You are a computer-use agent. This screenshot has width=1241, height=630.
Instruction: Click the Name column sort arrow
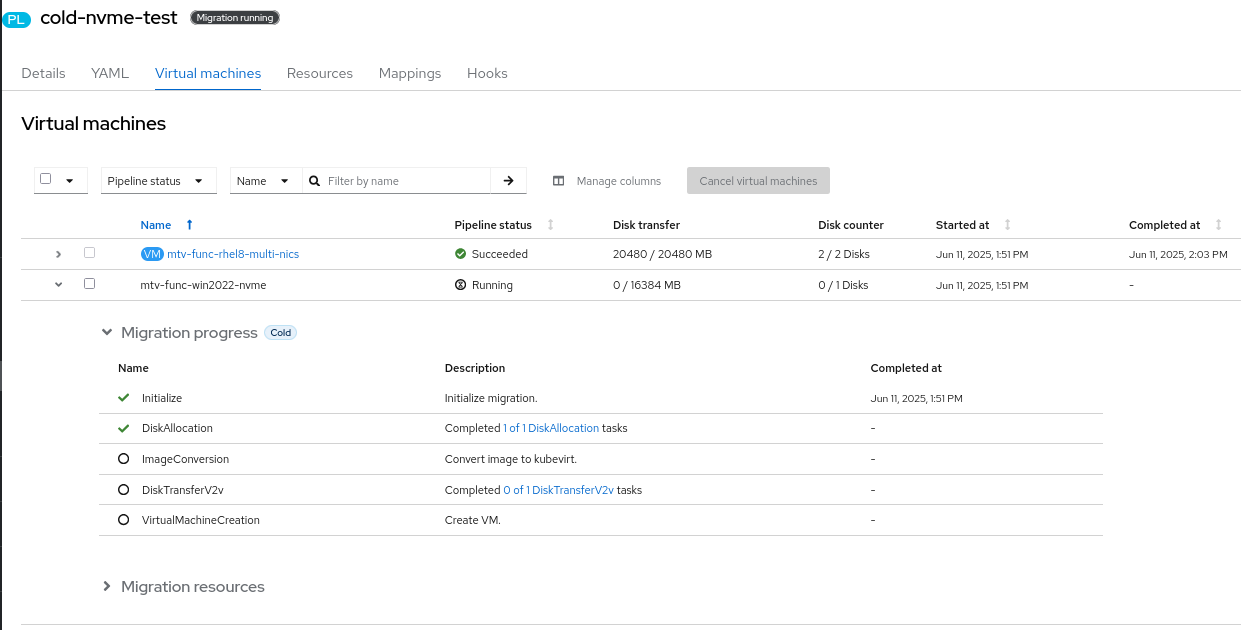pyautogui.click(x=190, y=225)
